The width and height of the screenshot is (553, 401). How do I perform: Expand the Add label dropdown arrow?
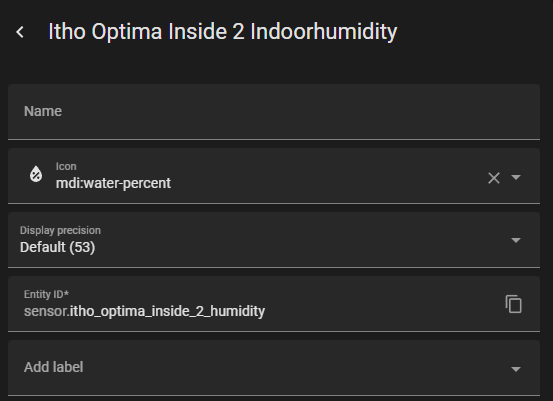tap(516, 369)
